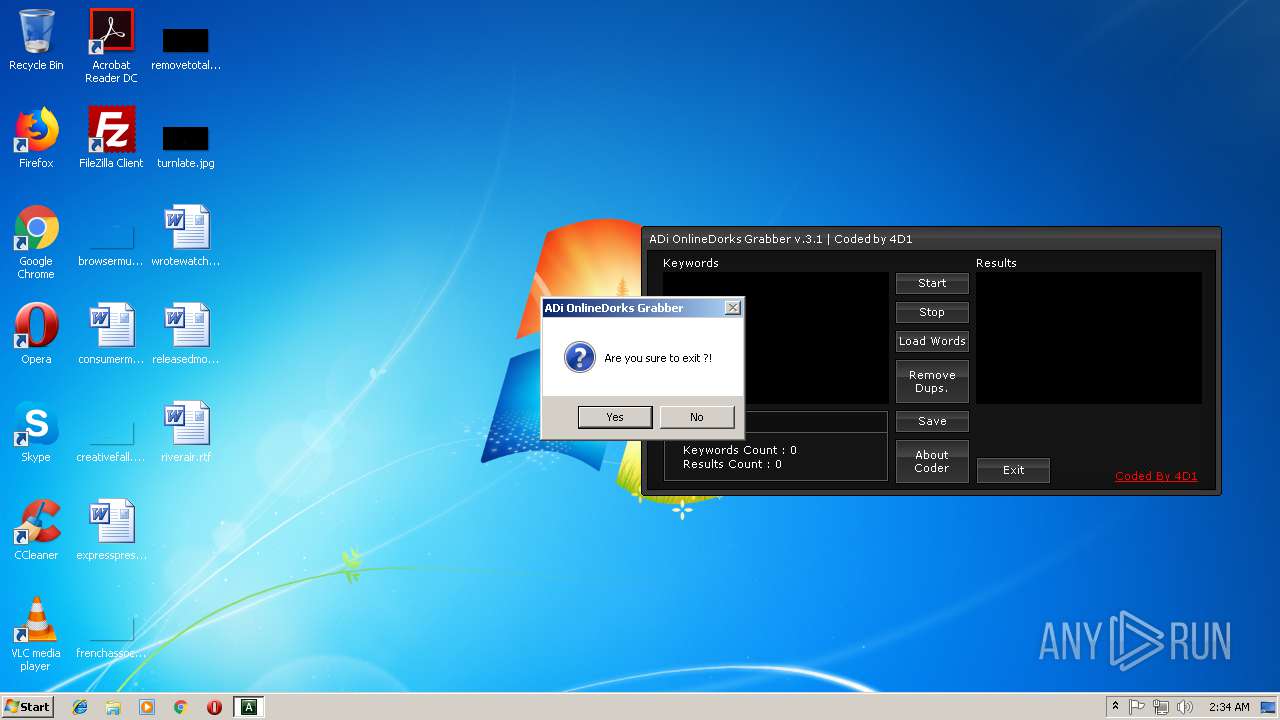Launch Opera from the desktop

(36, 334)
